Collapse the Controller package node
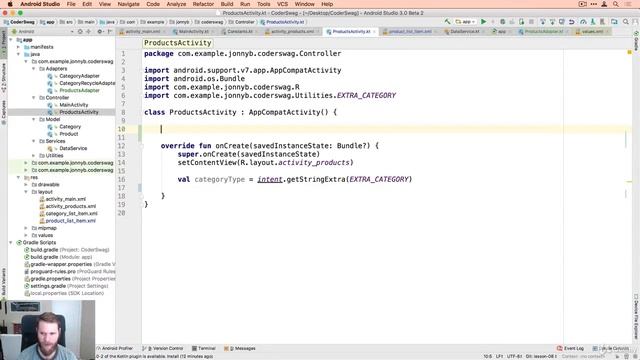Image resolution: width=640 pixels, height=360 pixels. [34, 98]
